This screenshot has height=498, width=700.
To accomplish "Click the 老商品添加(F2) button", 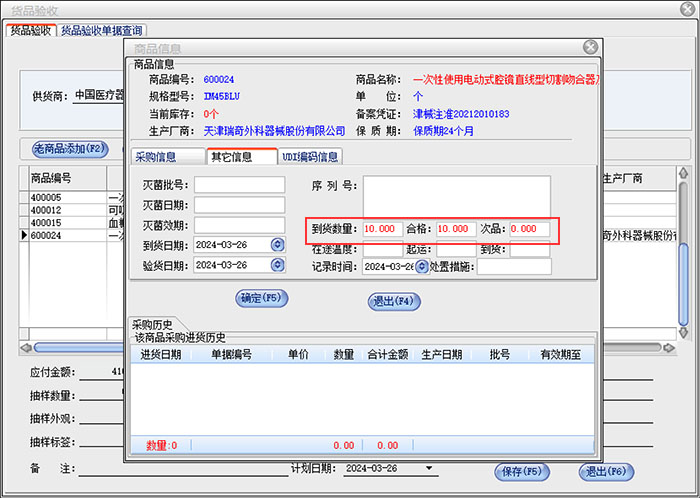I will 69,149.
